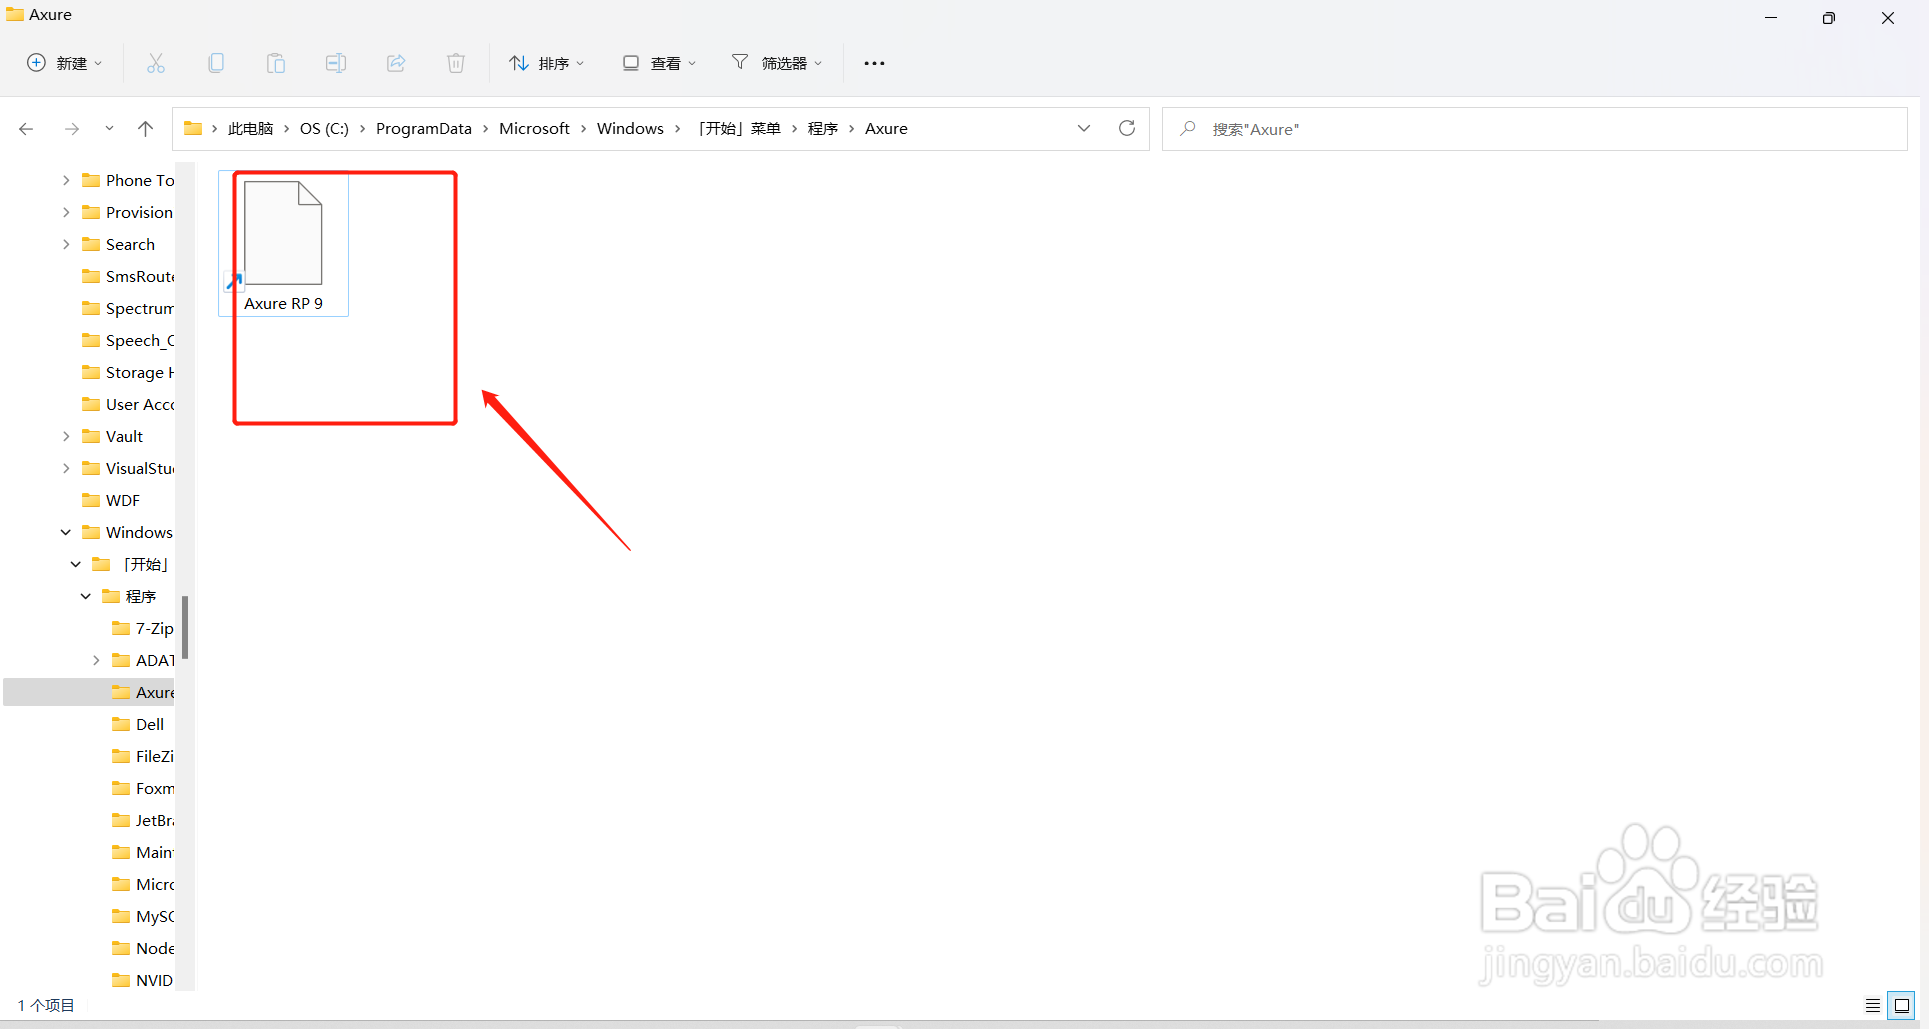Select the Axure RP 9 shortcut file
This screenshot has width=1929, height=1029.
tap(284, 245)
